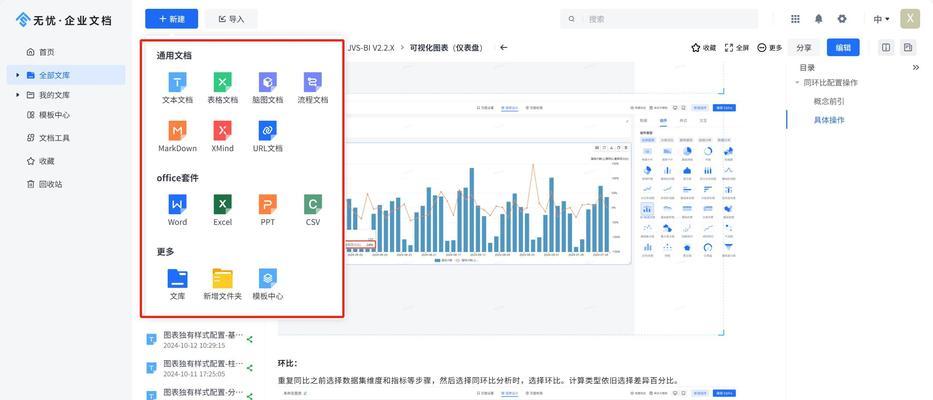The height and width of the screenshot is (400, 933).
Task: Toggle 全屏 fullscreen view
Action: [736, 47]
